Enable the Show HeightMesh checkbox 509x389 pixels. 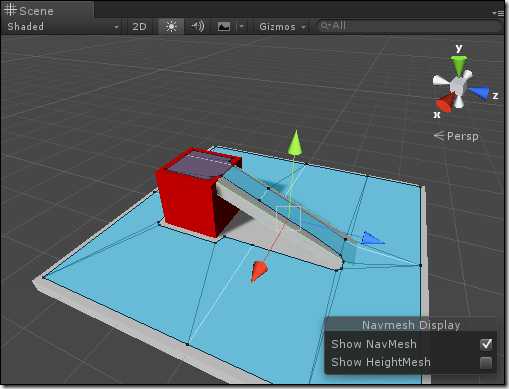486,362
